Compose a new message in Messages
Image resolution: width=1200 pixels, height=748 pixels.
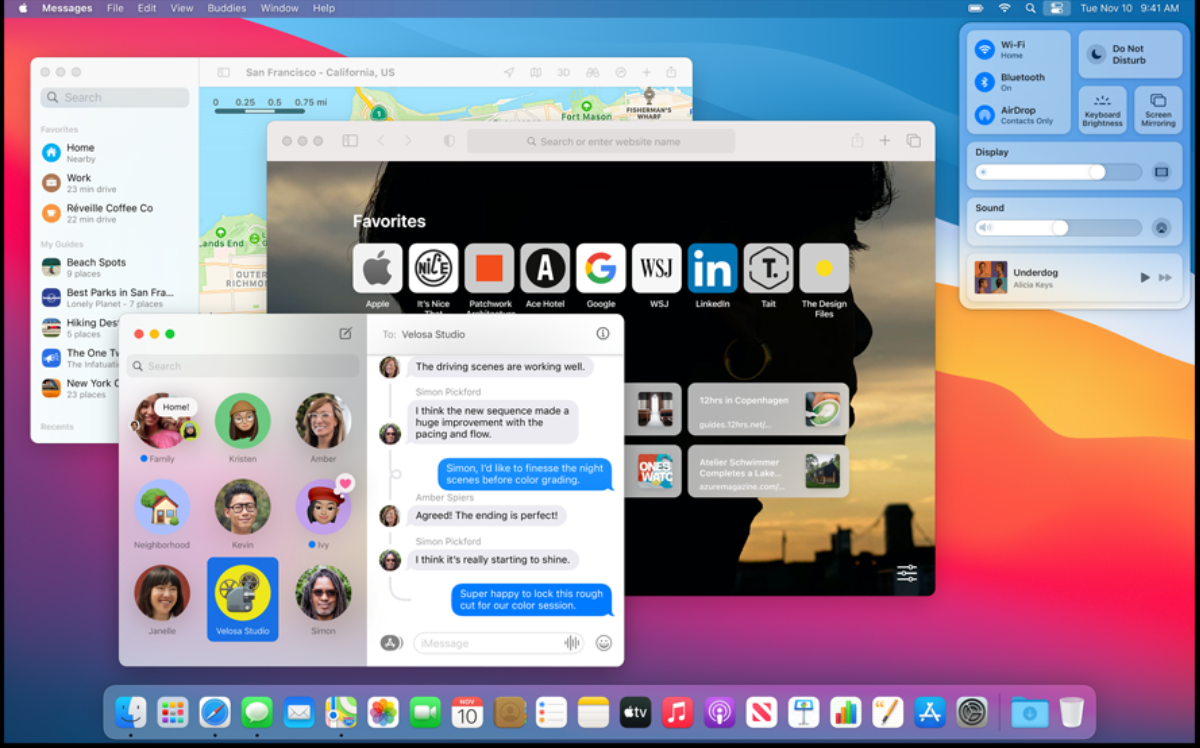coord(344,334)
